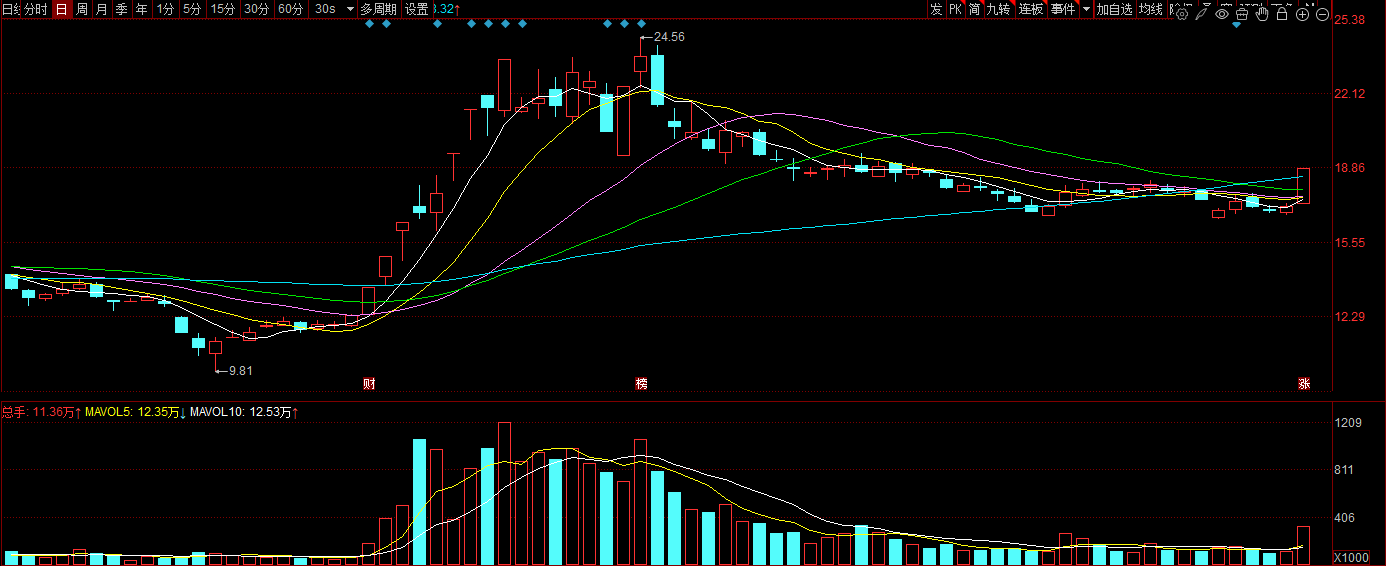Viewport: 1386px width, 566px height.
Task: Switch to 月 monthly period
Action: [x=101, y=9]
